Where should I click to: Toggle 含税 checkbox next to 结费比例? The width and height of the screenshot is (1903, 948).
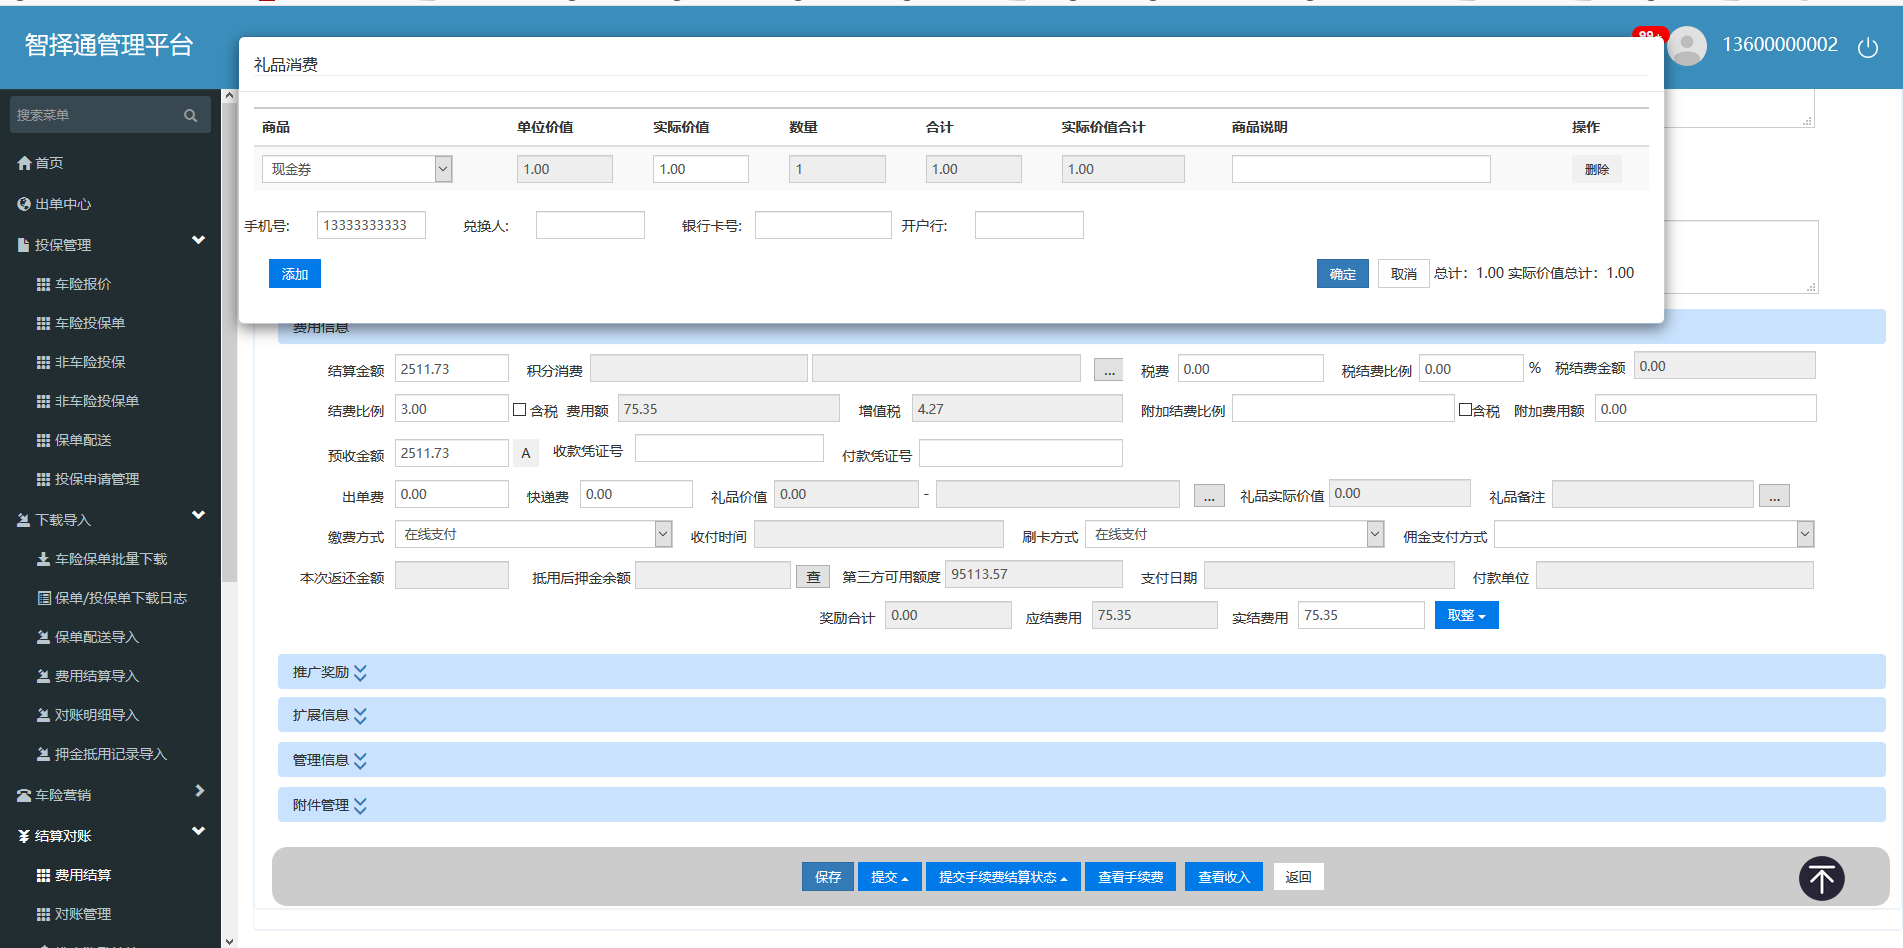click(520, 410)
